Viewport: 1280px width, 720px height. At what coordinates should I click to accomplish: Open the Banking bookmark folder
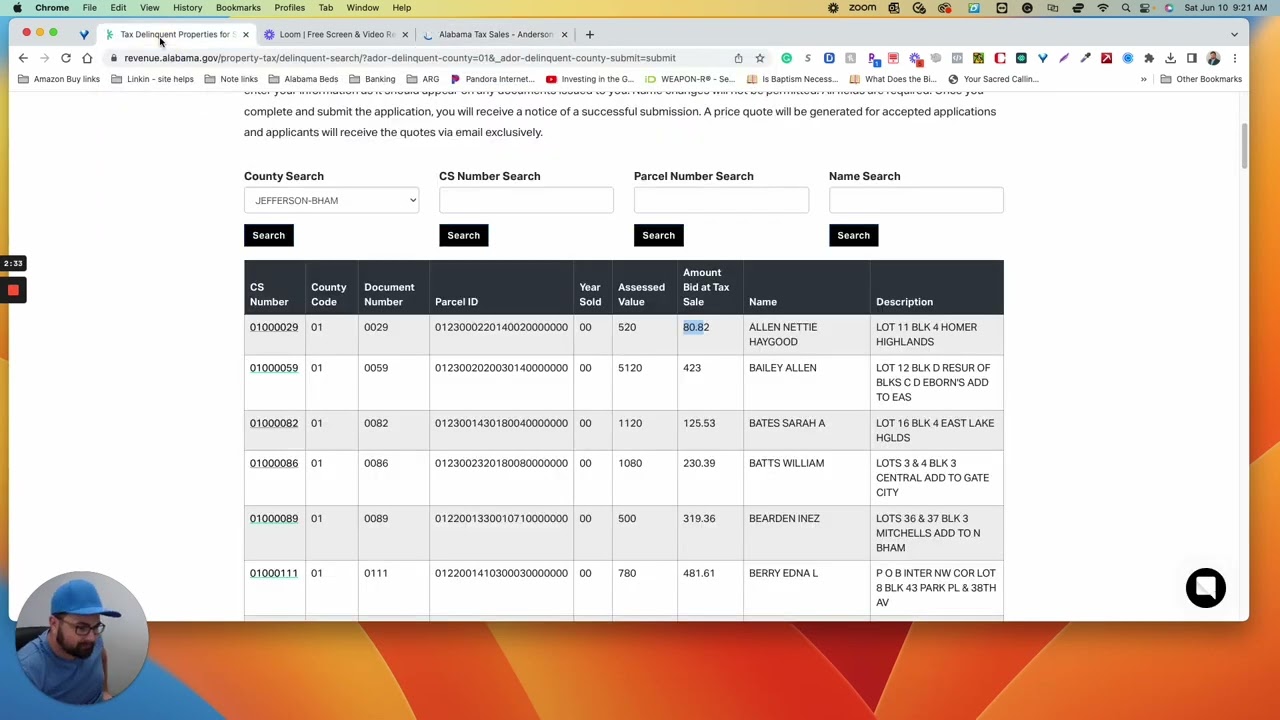pyautogui.click(x=372, y=79)
